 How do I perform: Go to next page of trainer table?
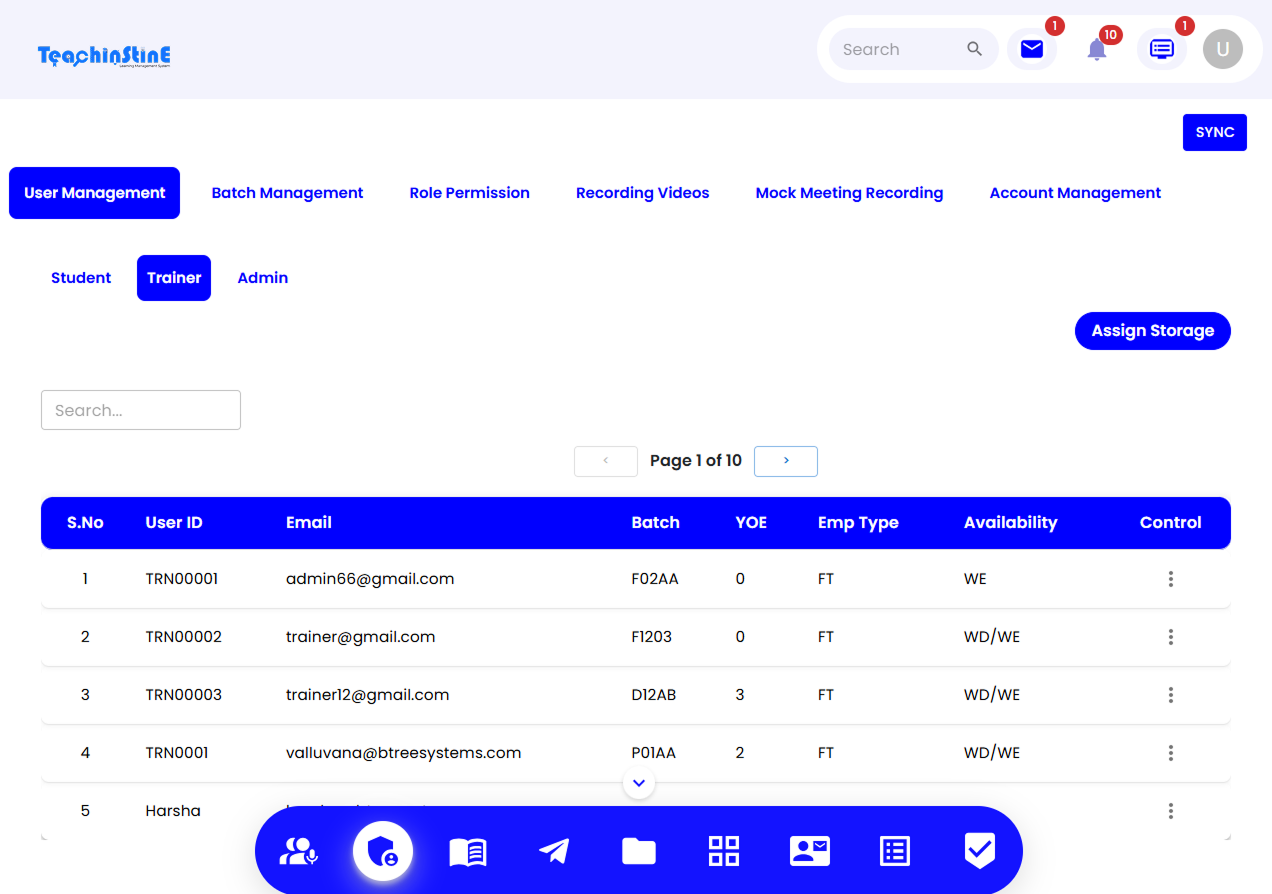coord(785,461)
